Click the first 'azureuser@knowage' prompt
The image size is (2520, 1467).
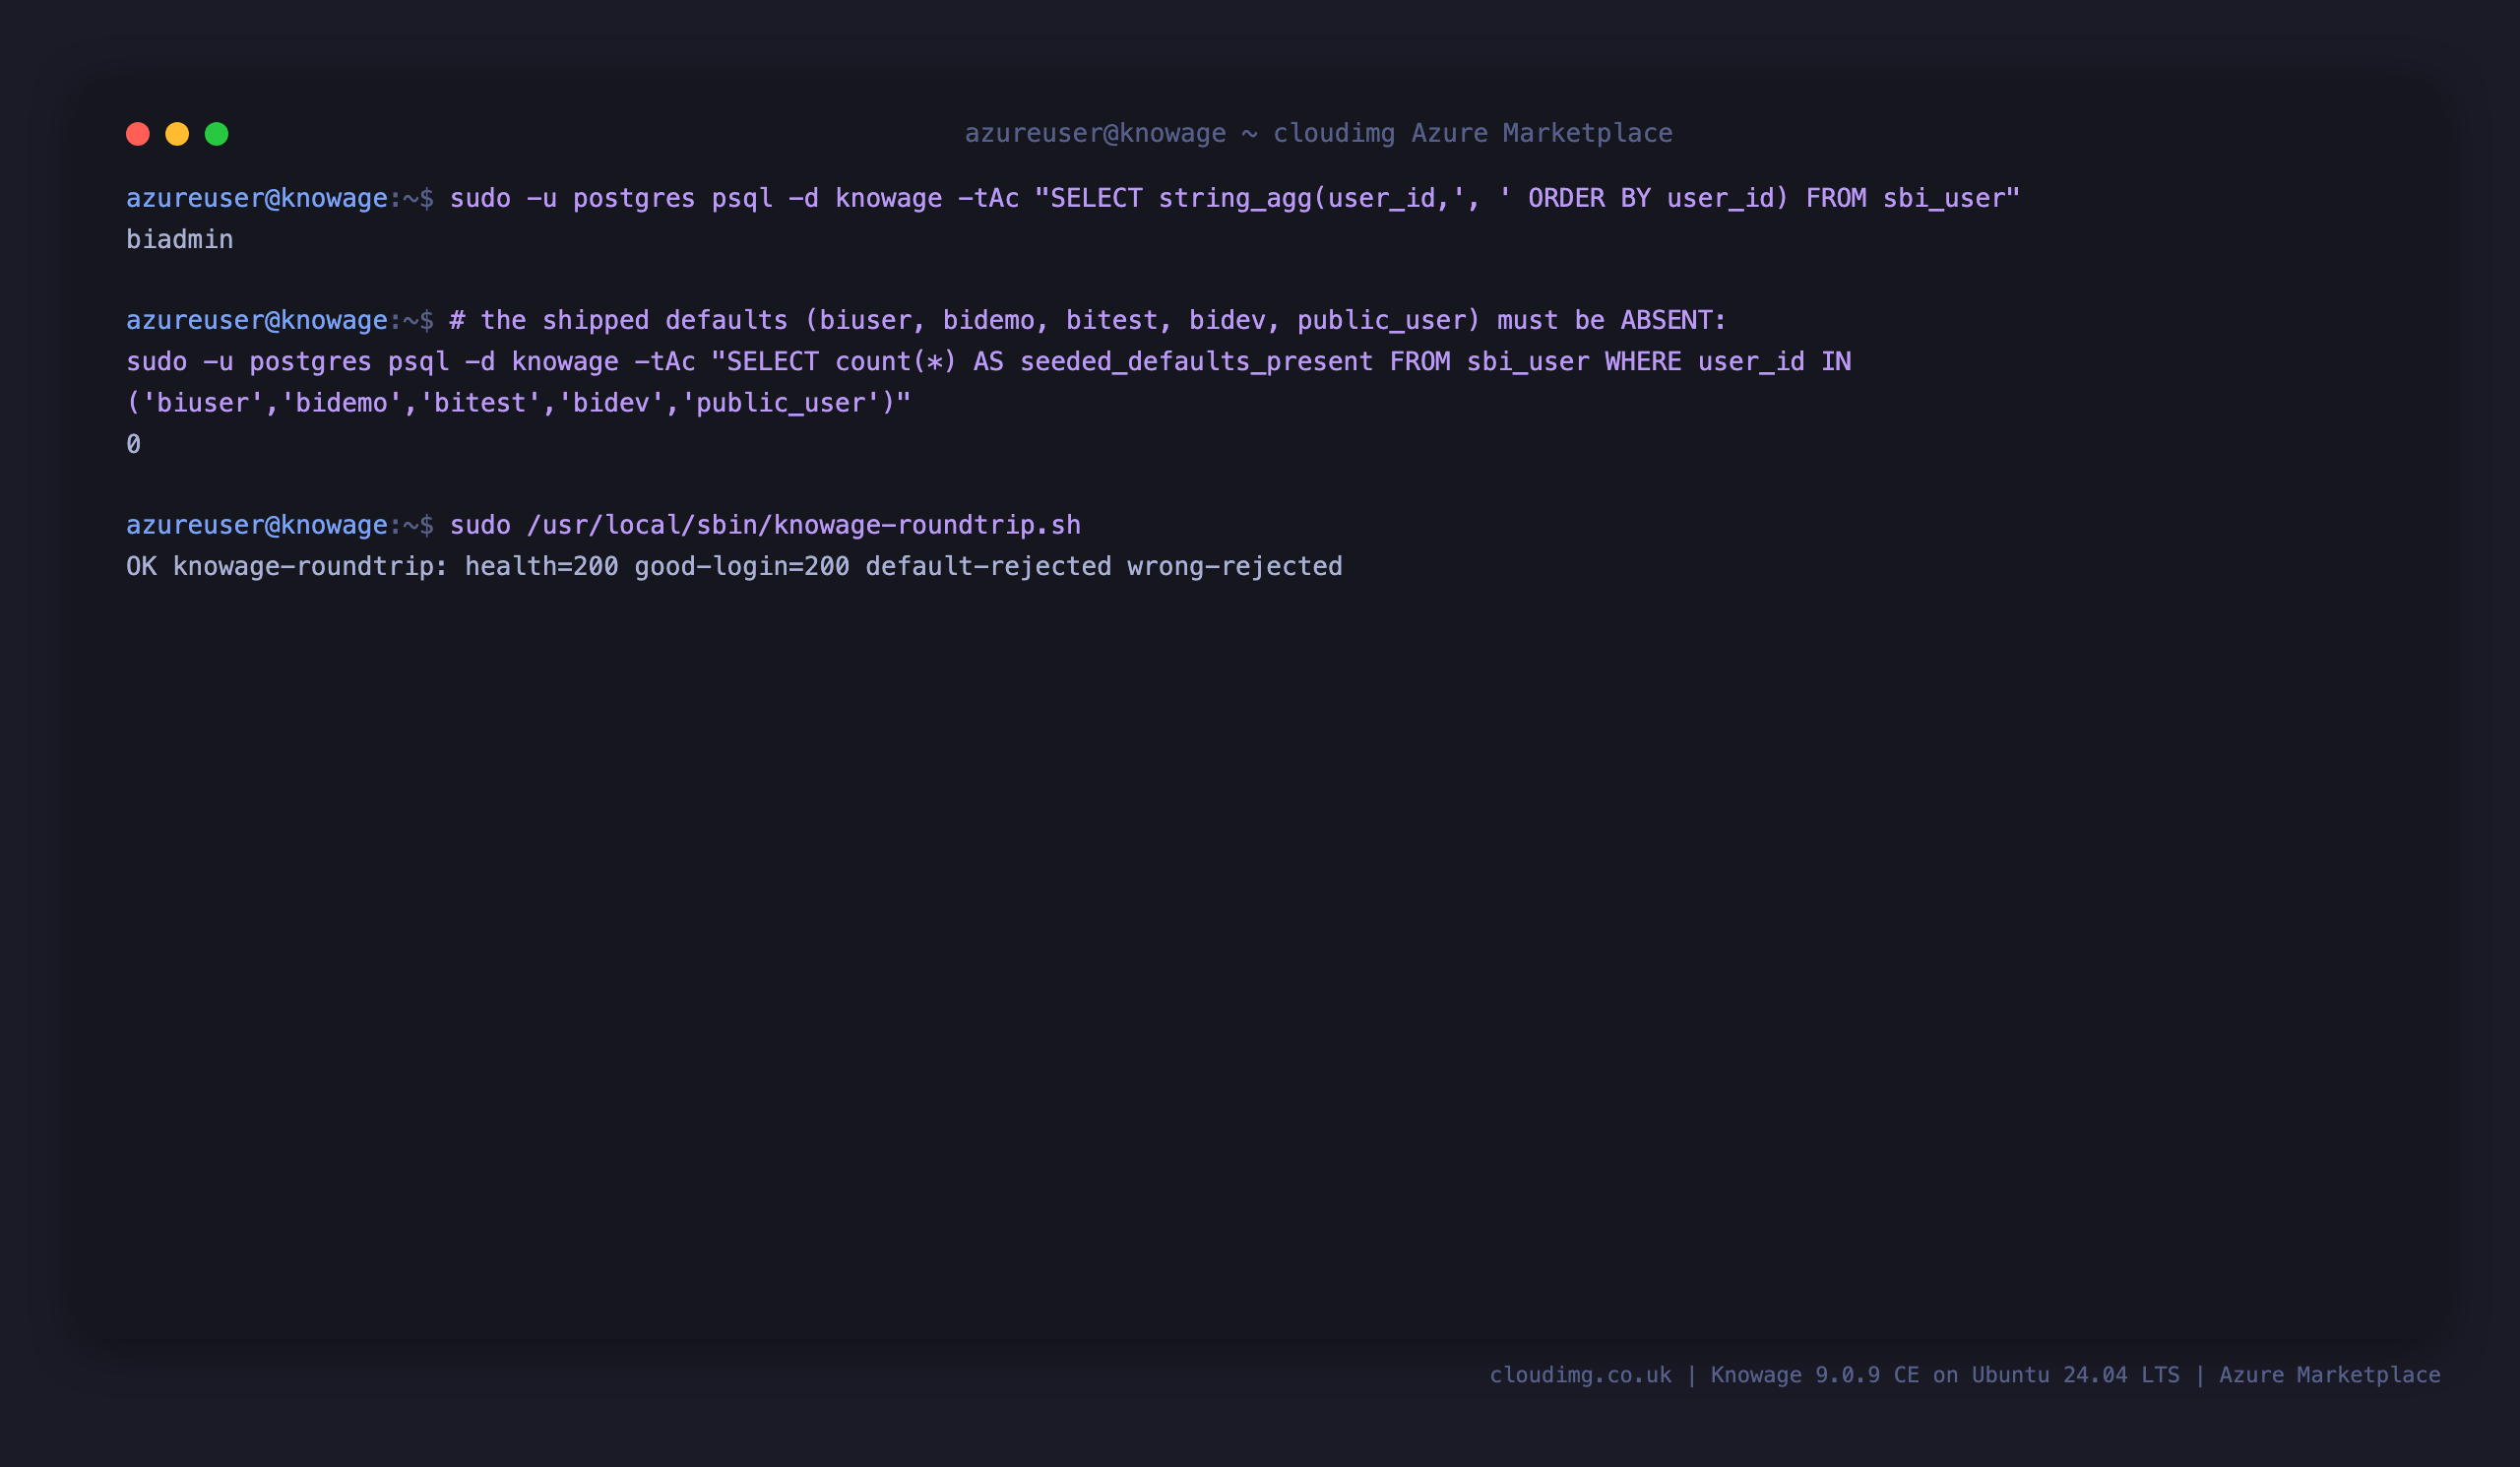click(257, 198)
